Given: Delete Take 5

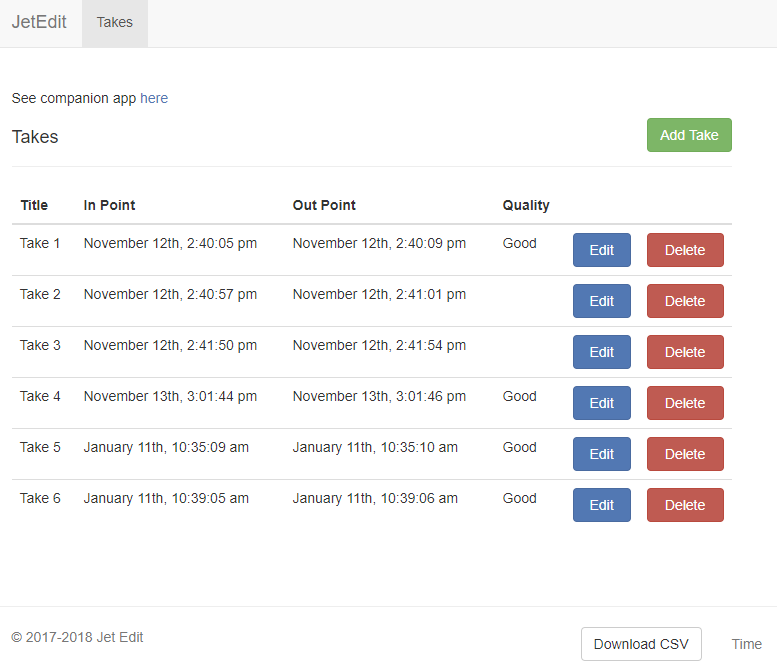Looking at the screenshot, I should click(685, 454).
